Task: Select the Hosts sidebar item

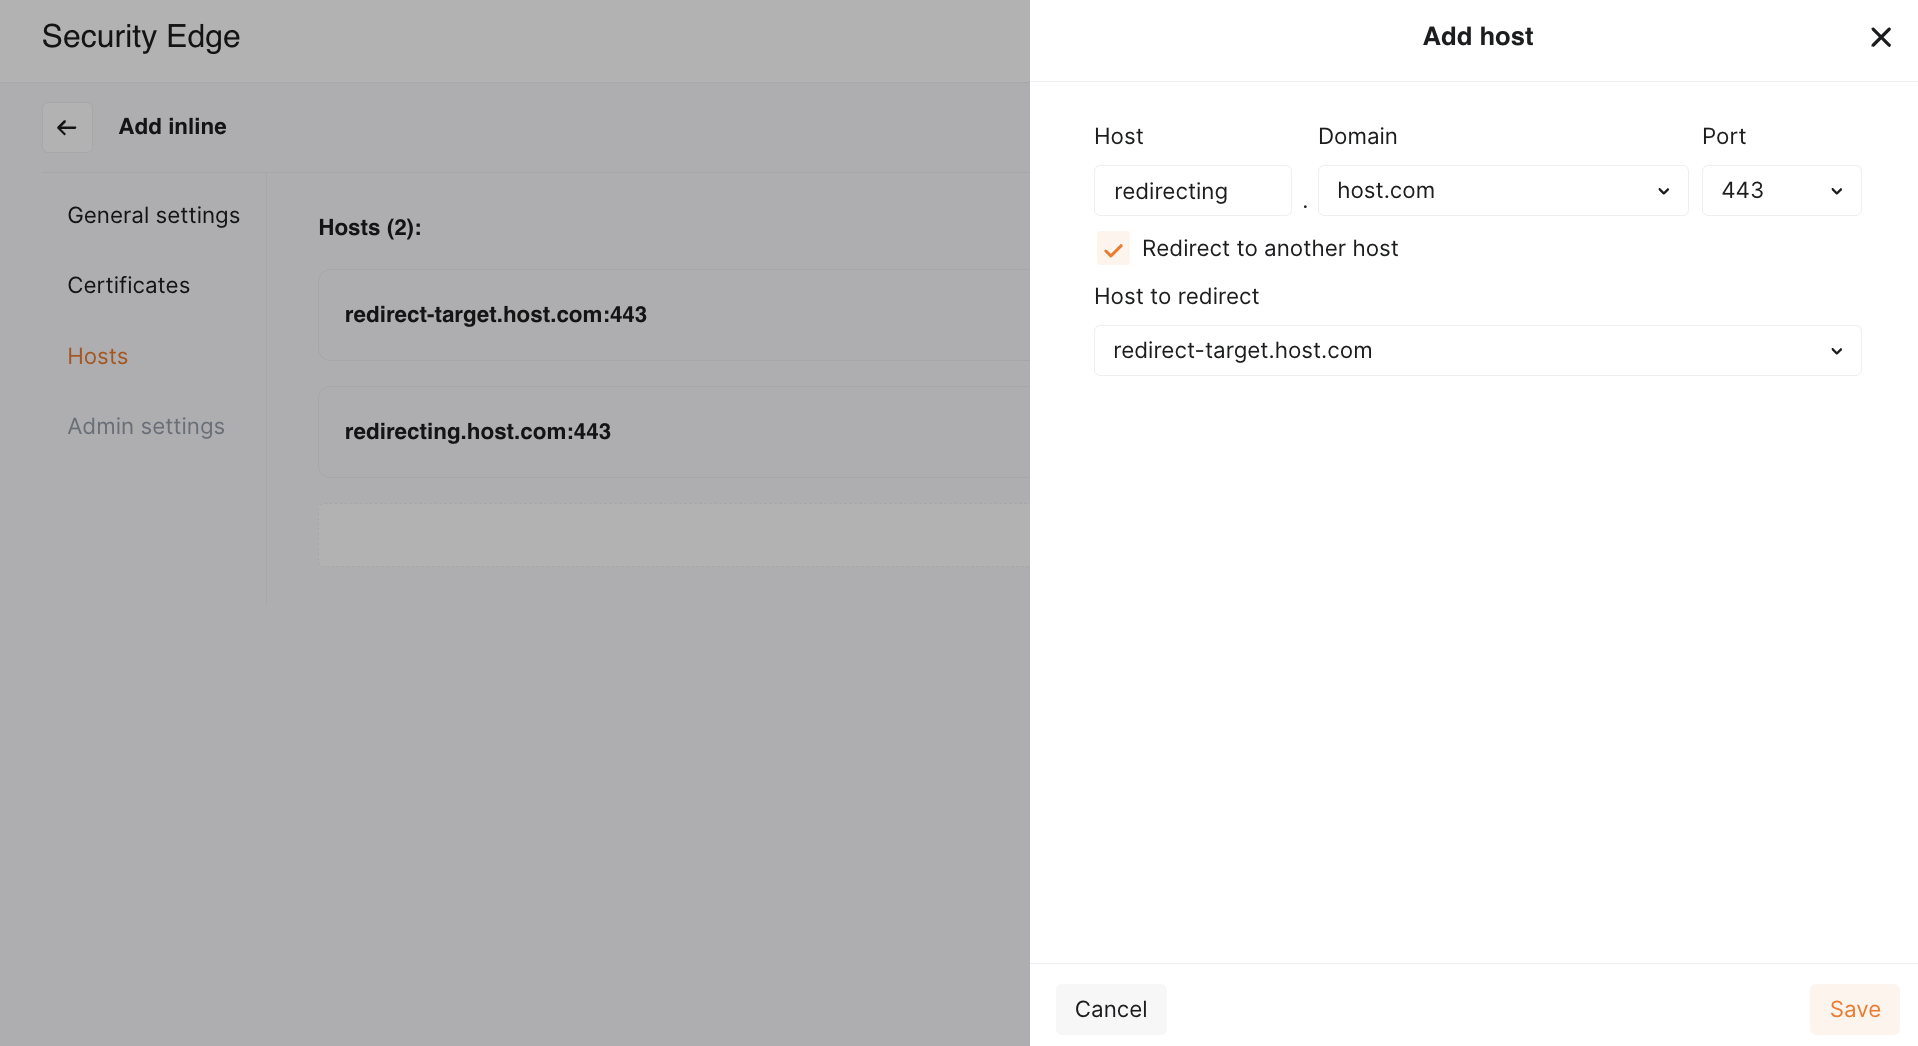Action: point(97,357)
